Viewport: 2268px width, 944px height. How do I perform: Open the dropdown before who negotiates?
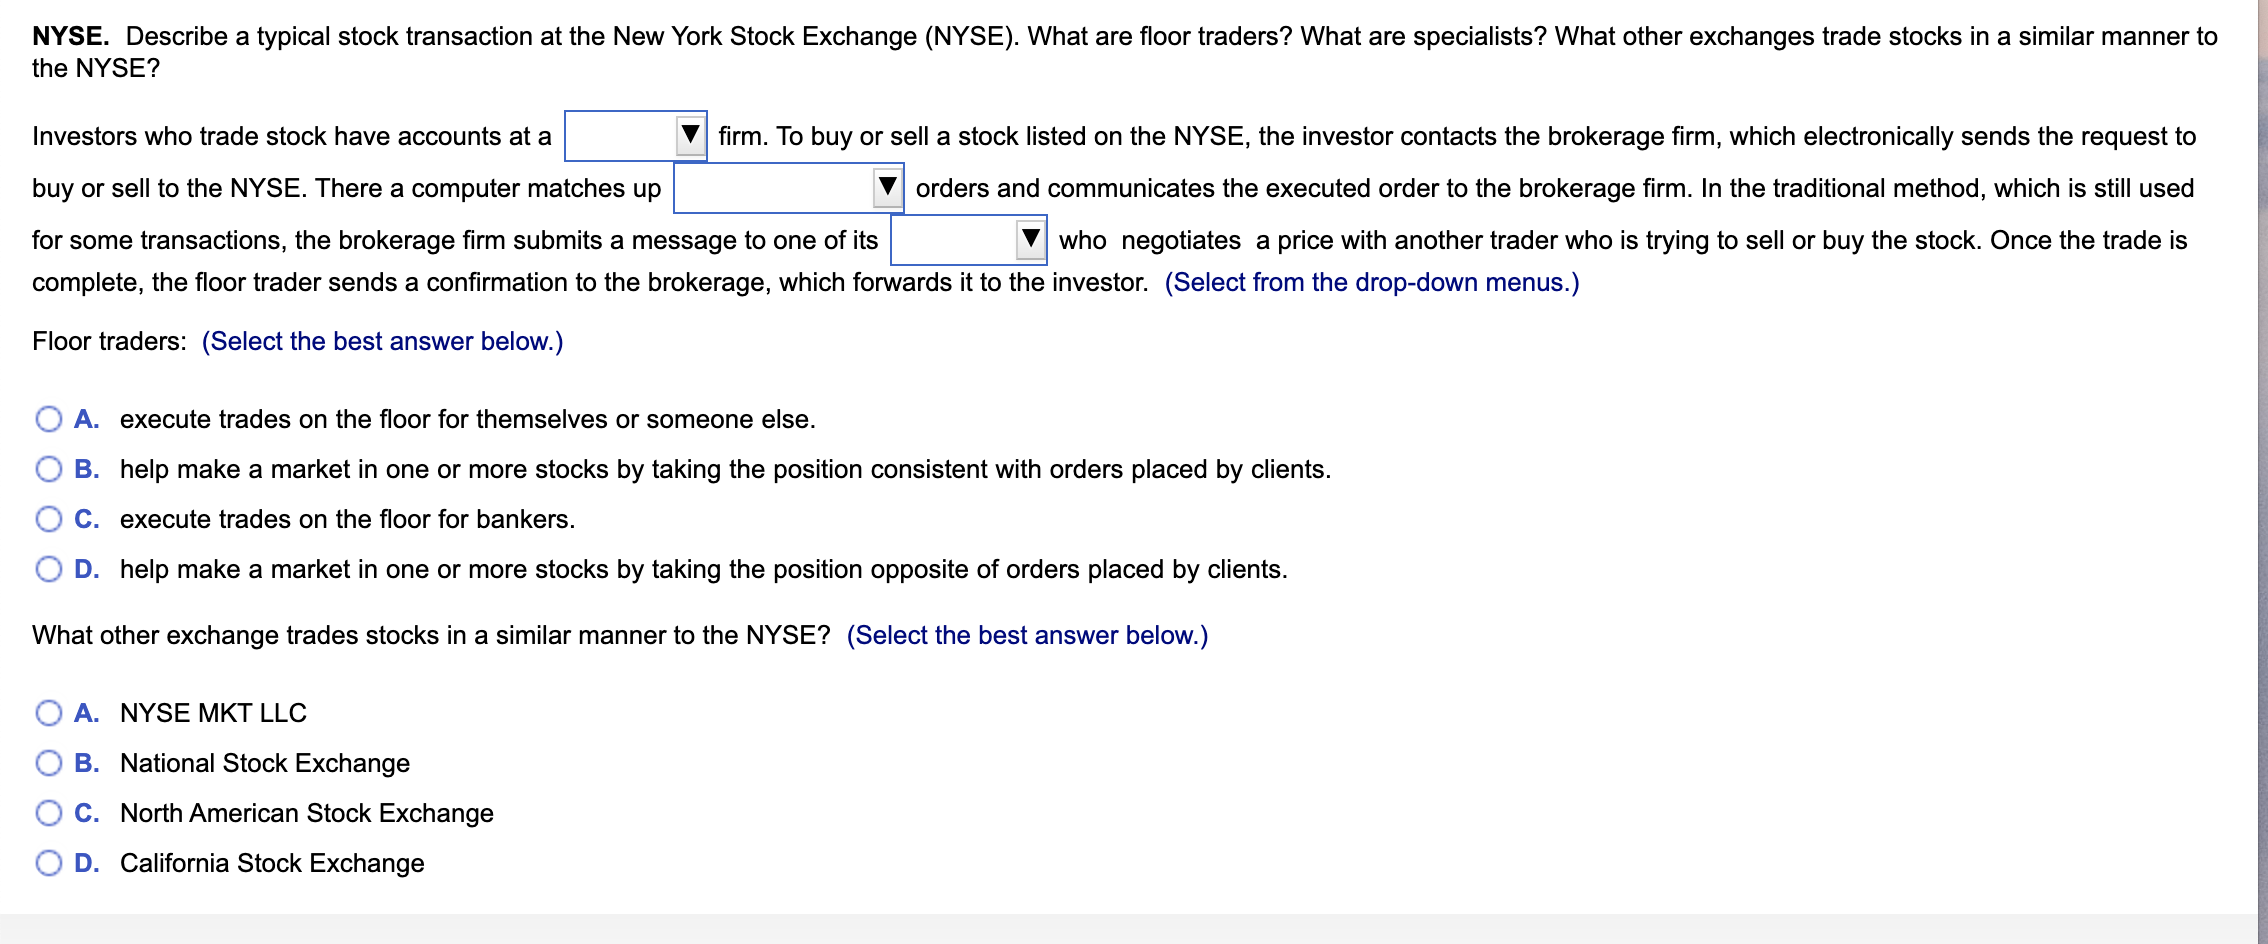tap(969, 240)
